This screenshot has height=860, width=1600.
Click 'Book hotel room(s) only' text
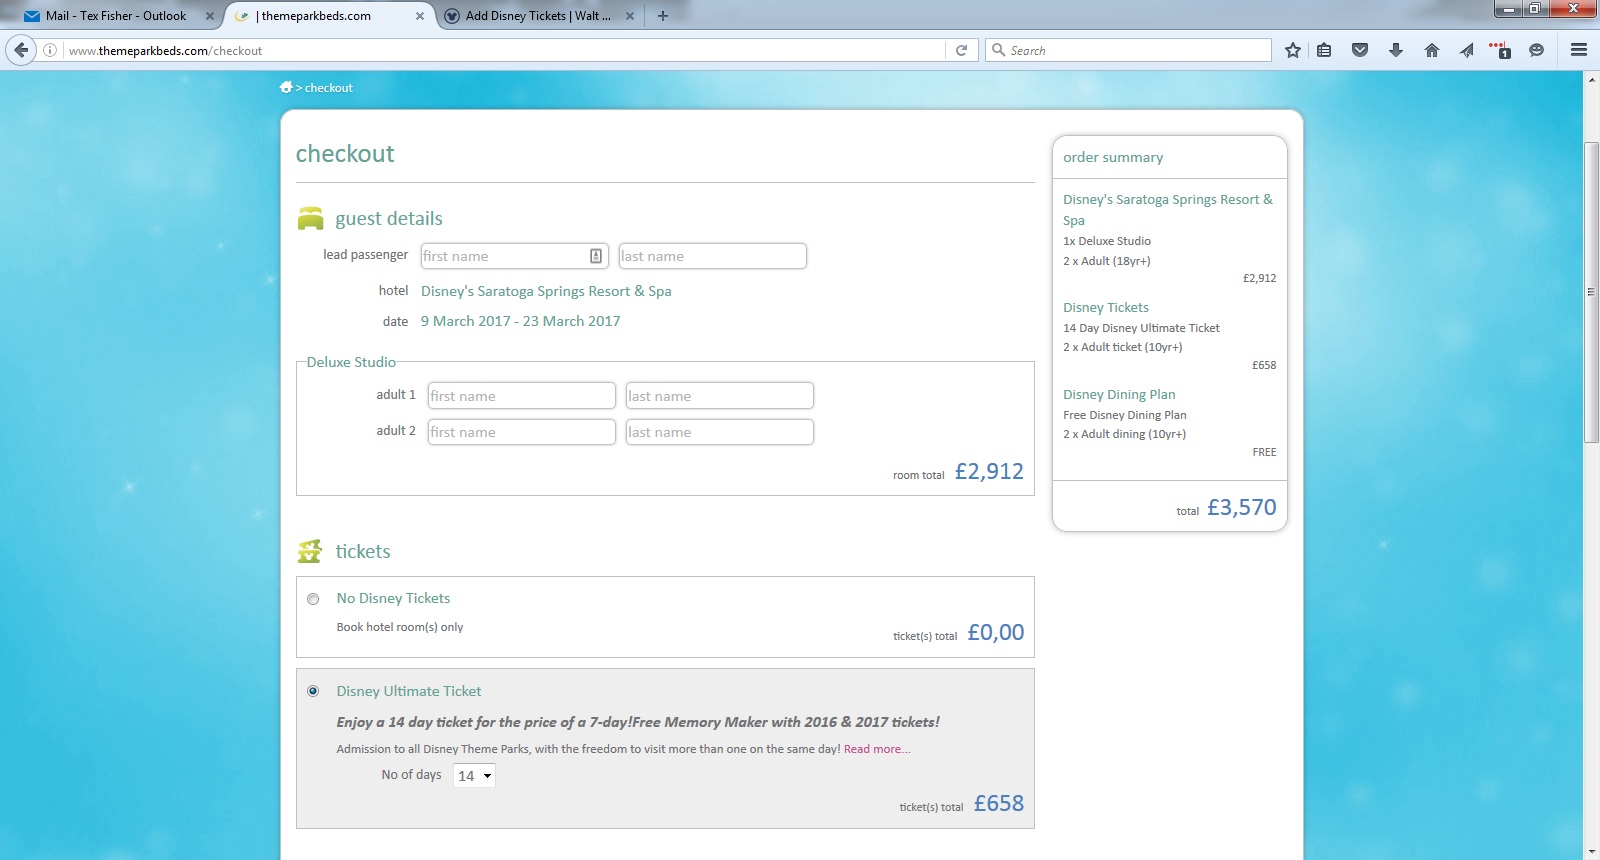tap(400, 627)
